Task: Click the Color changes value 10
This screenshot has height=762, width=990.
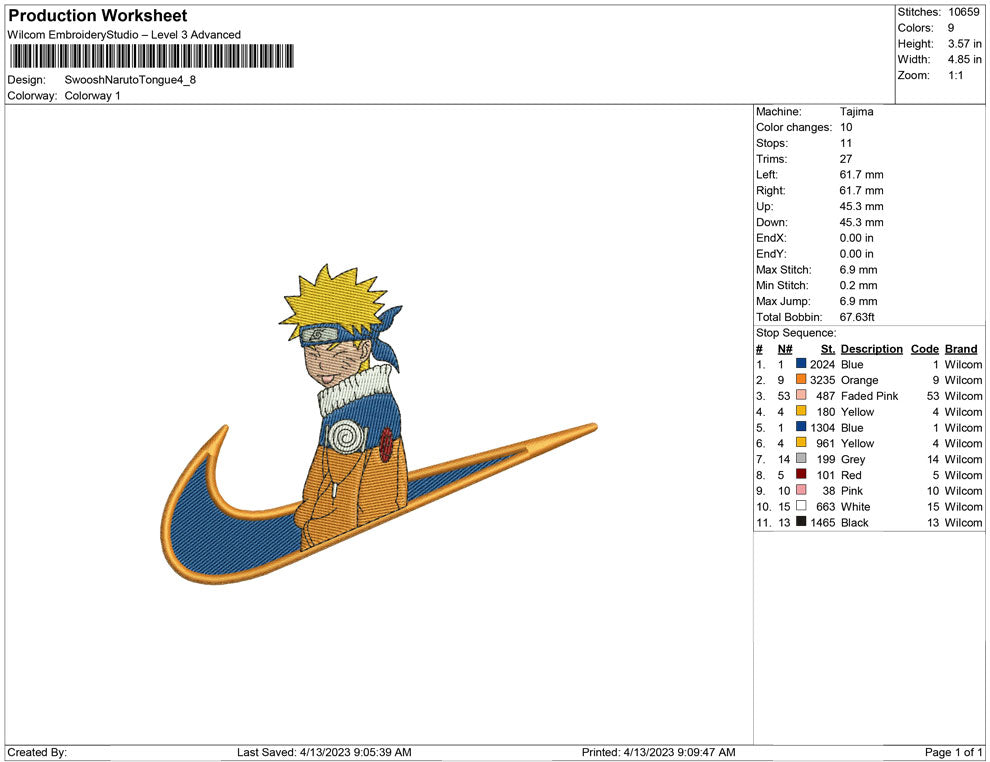Action: [846, 127]
